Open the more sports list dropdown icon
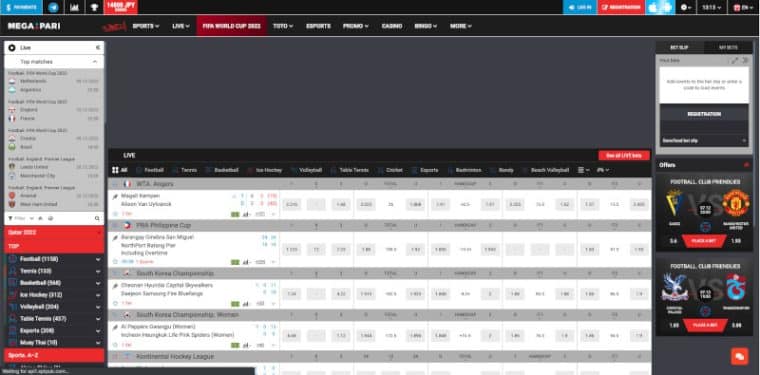Screen dimensions: 760x375 584,170
